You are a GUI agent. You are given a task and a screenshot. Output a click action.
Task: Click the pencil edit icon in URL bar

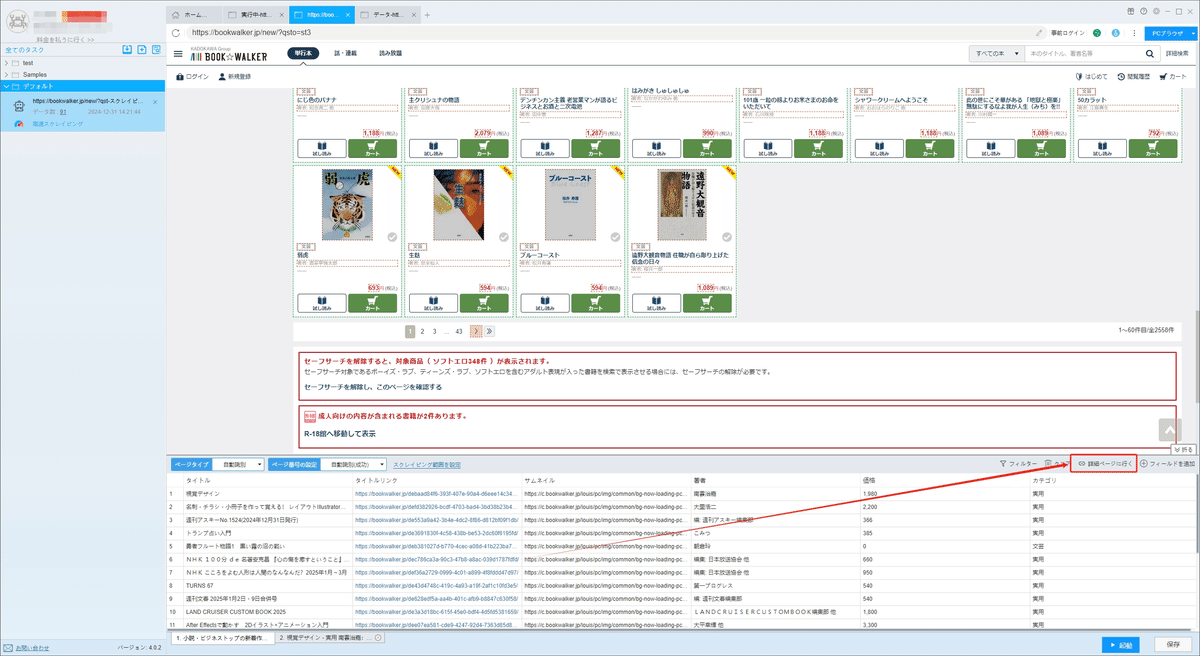point(1040,33)
